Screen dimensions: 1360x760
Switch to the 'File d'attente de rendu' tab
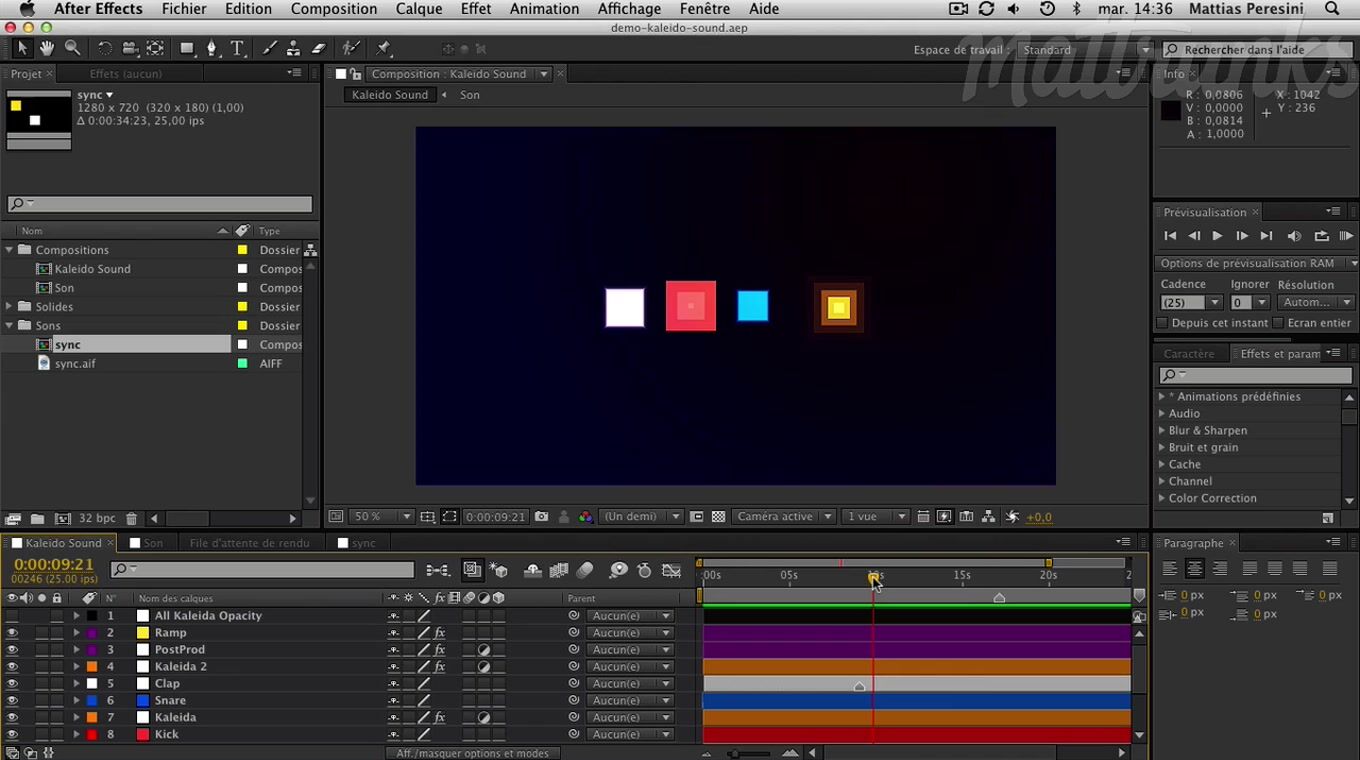249,543
